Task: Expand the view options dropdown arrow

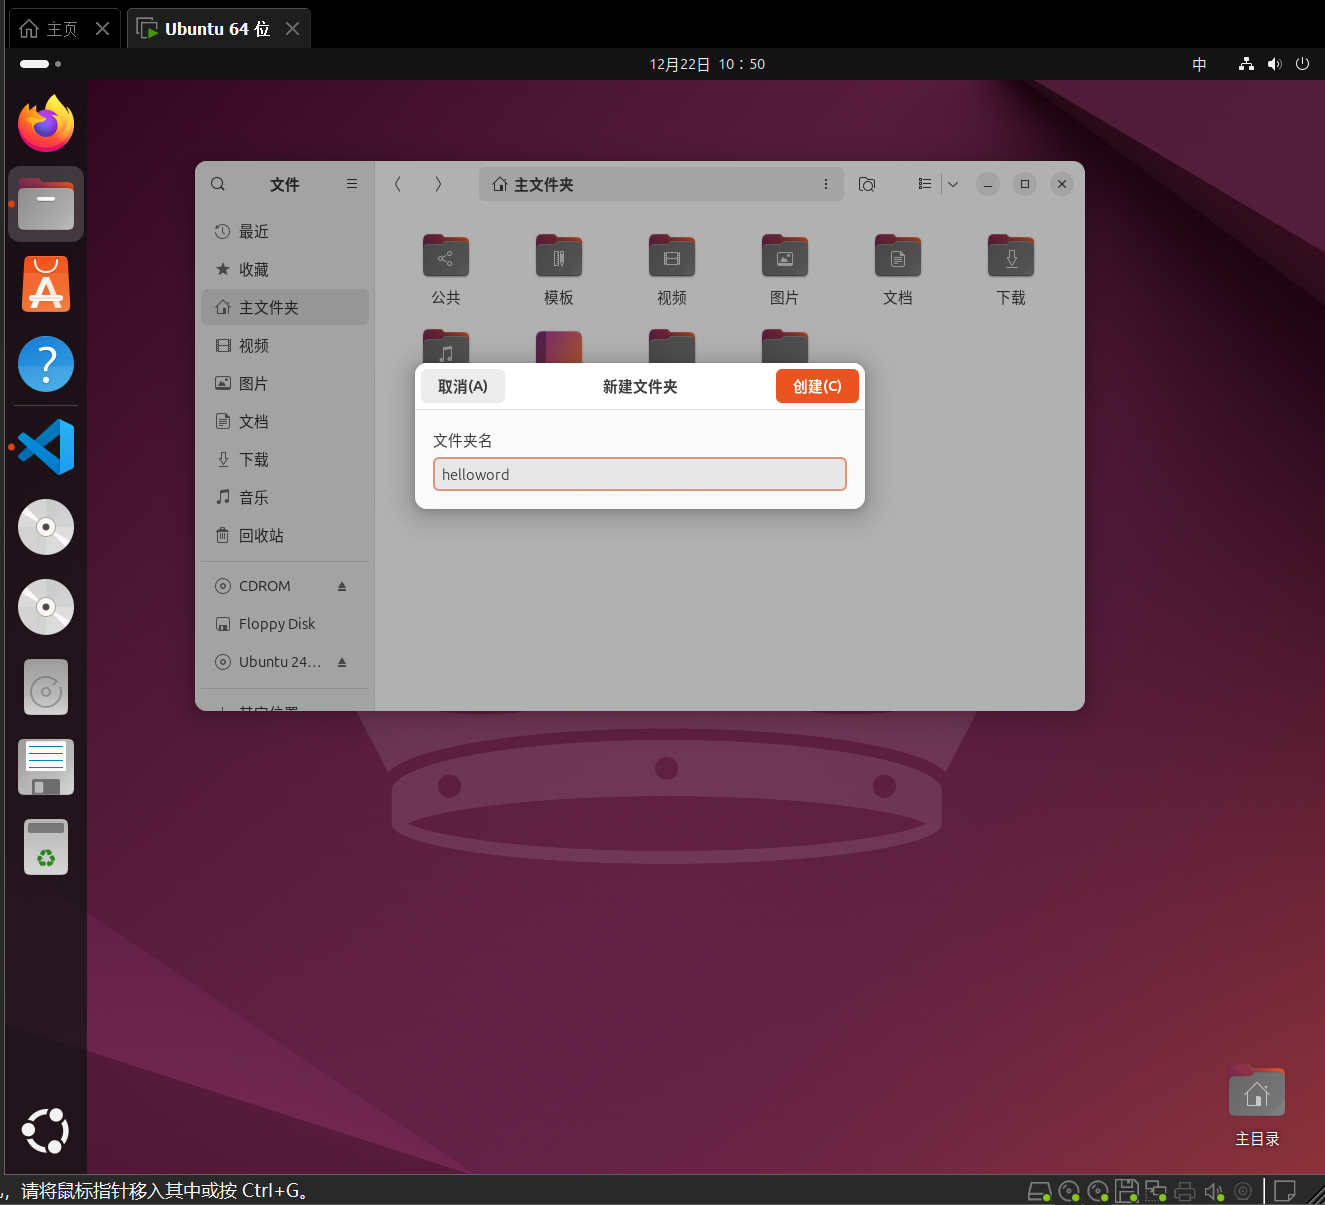Action: (953, 184)
